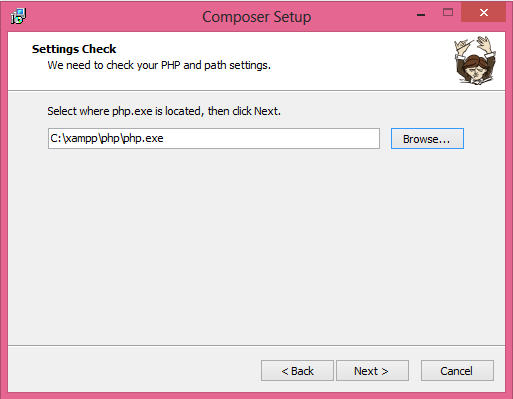This screenshot has height=399, width=513.
Task: Click the Composer Setup title bar text
Action: (257, 17)
